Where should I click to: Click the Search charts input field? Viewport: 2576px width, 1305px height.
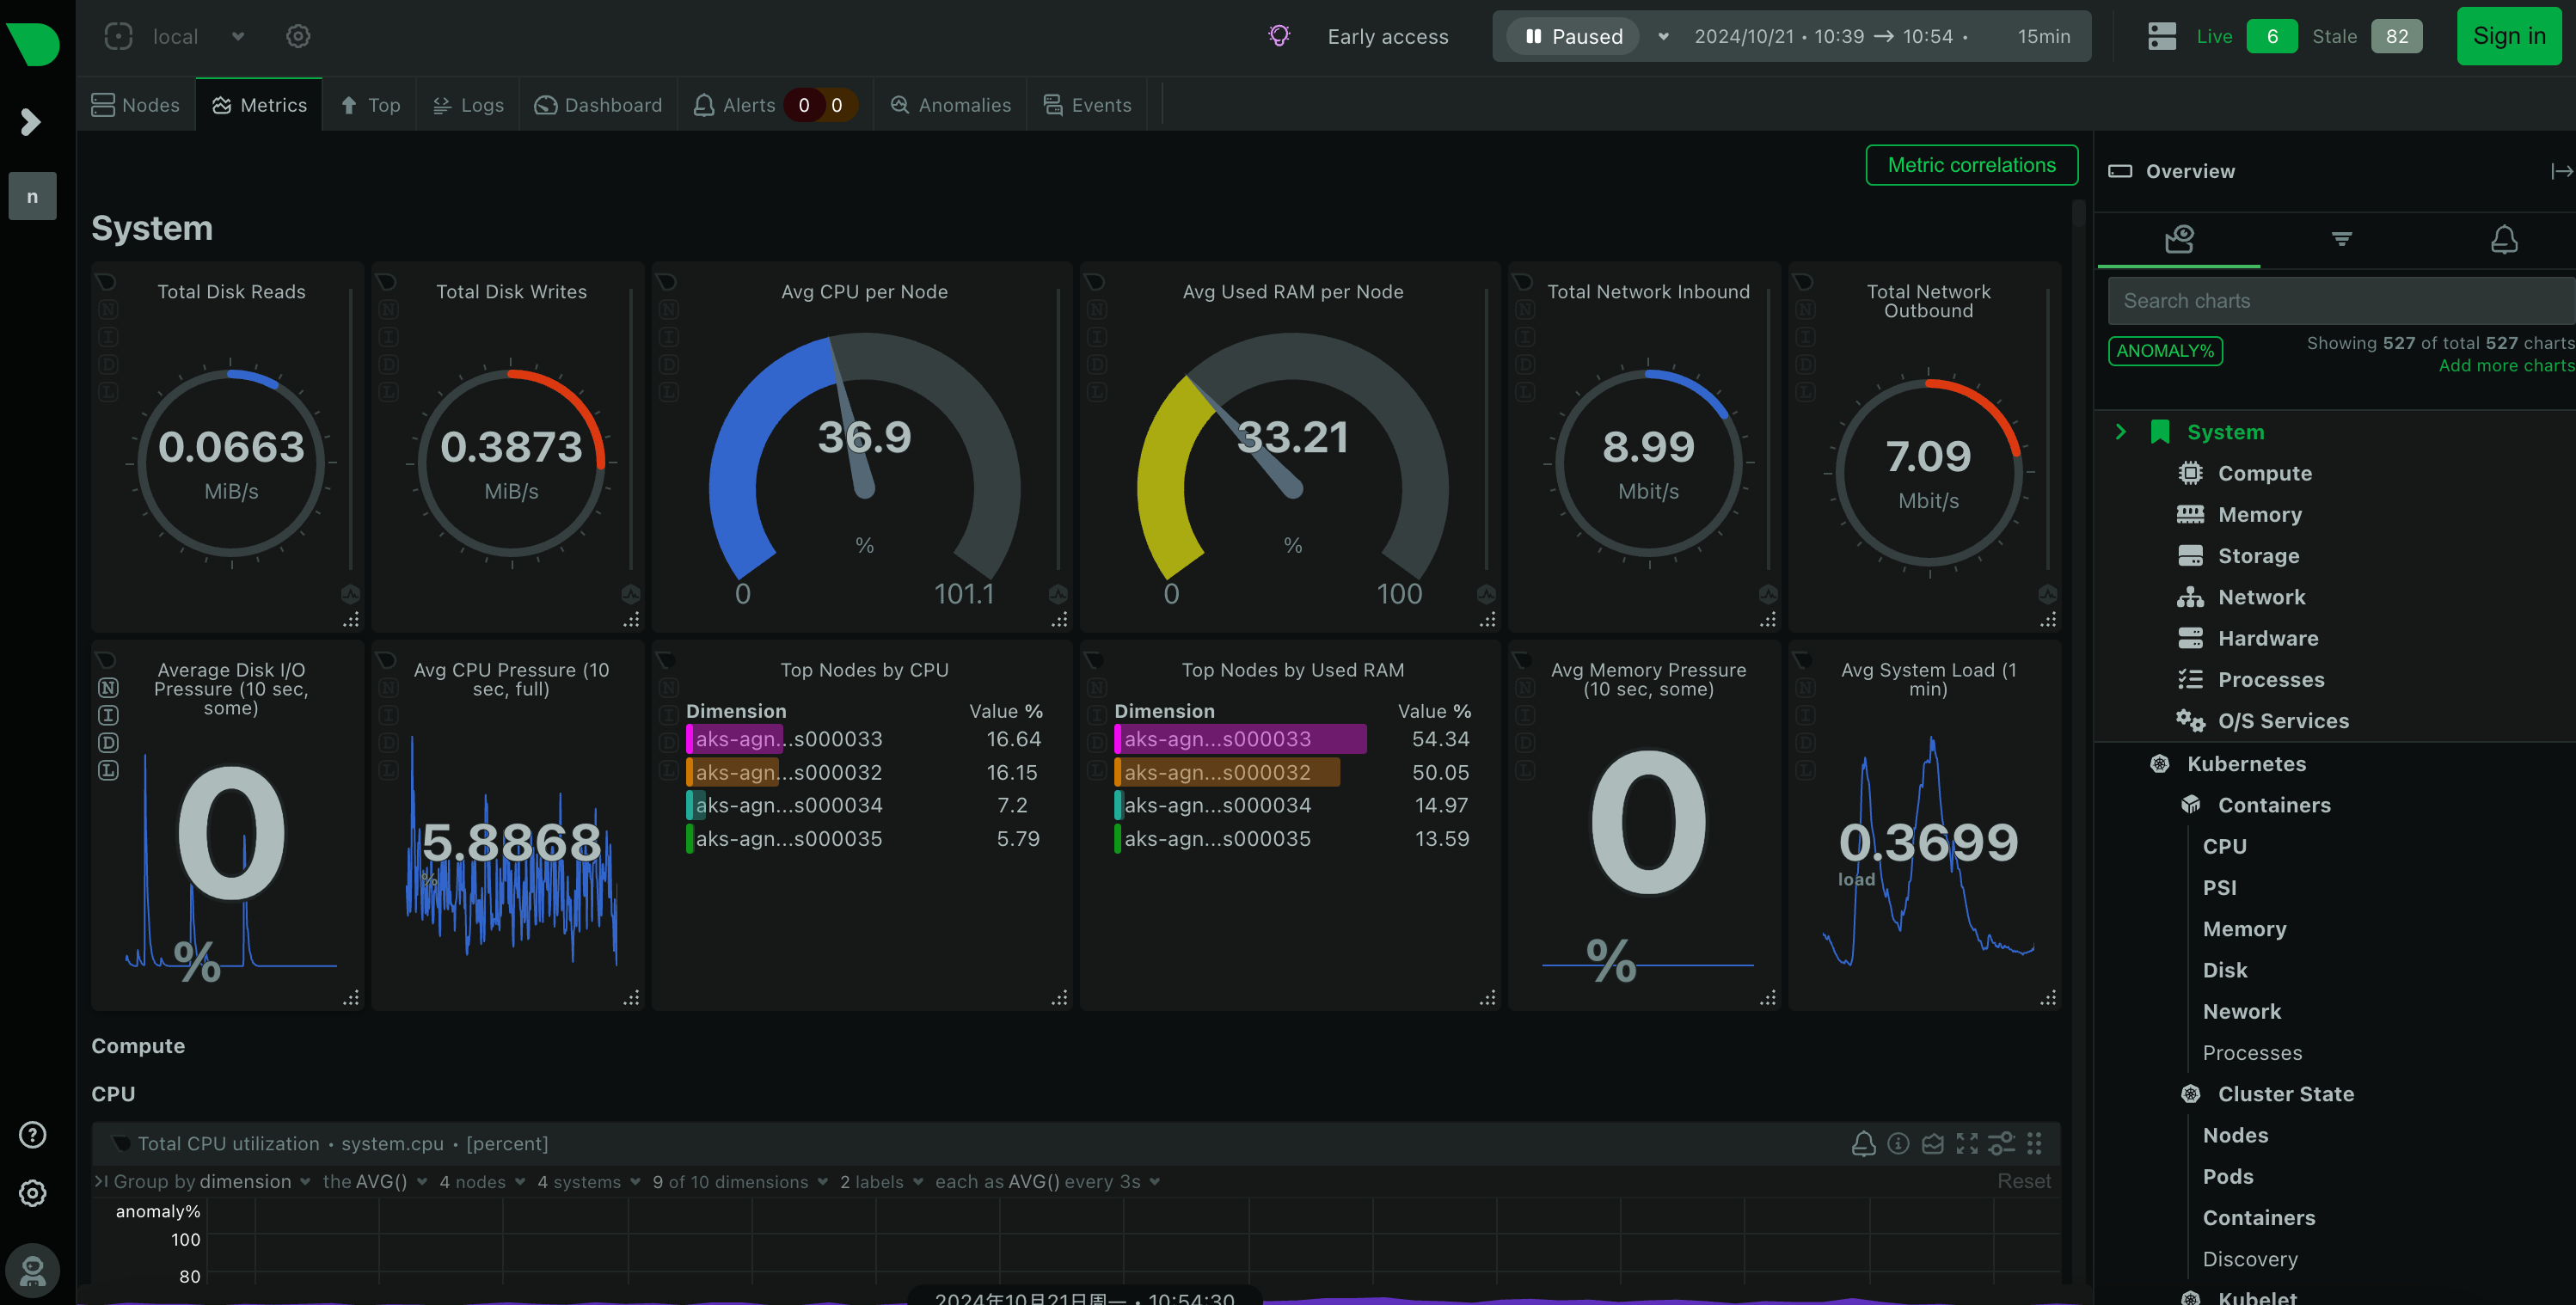pos(2341,301)
